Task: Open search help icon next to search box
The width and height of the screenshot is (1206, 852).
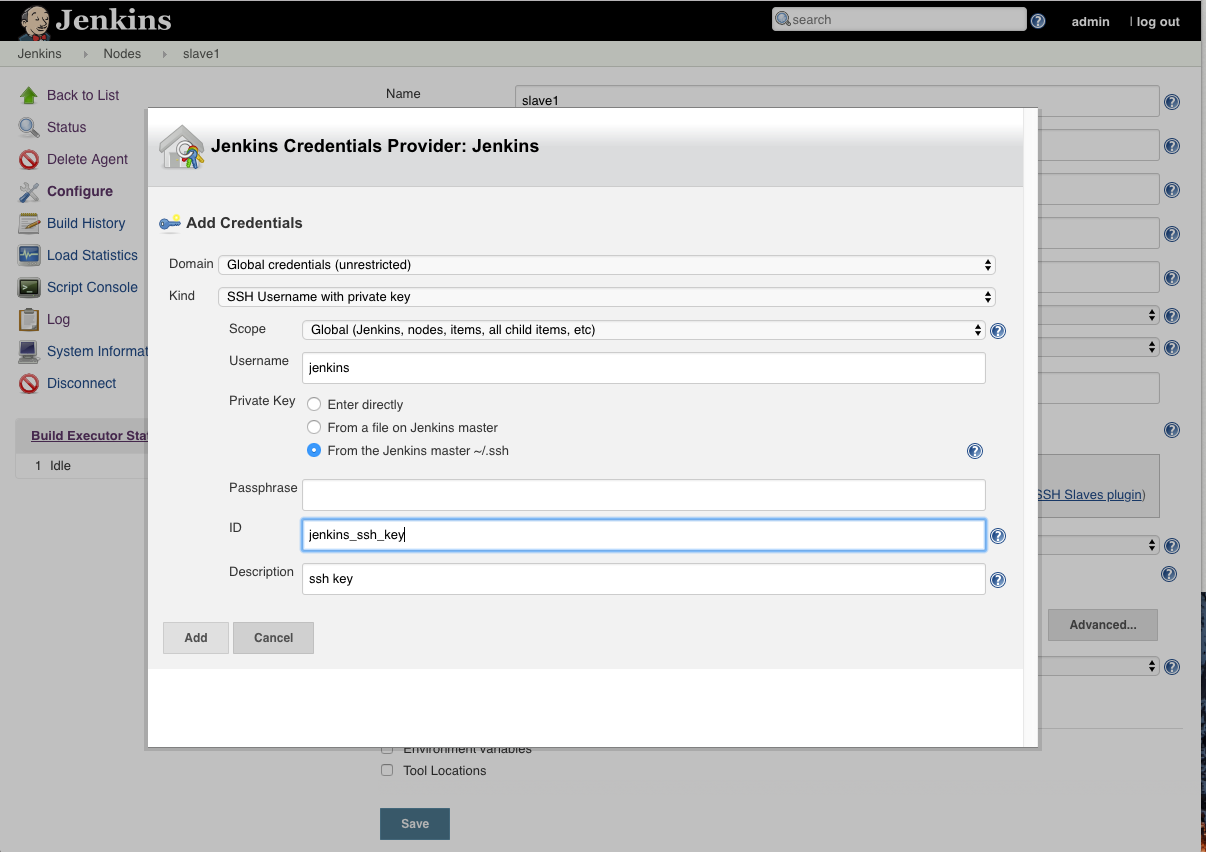Action: click(1038, 21)
